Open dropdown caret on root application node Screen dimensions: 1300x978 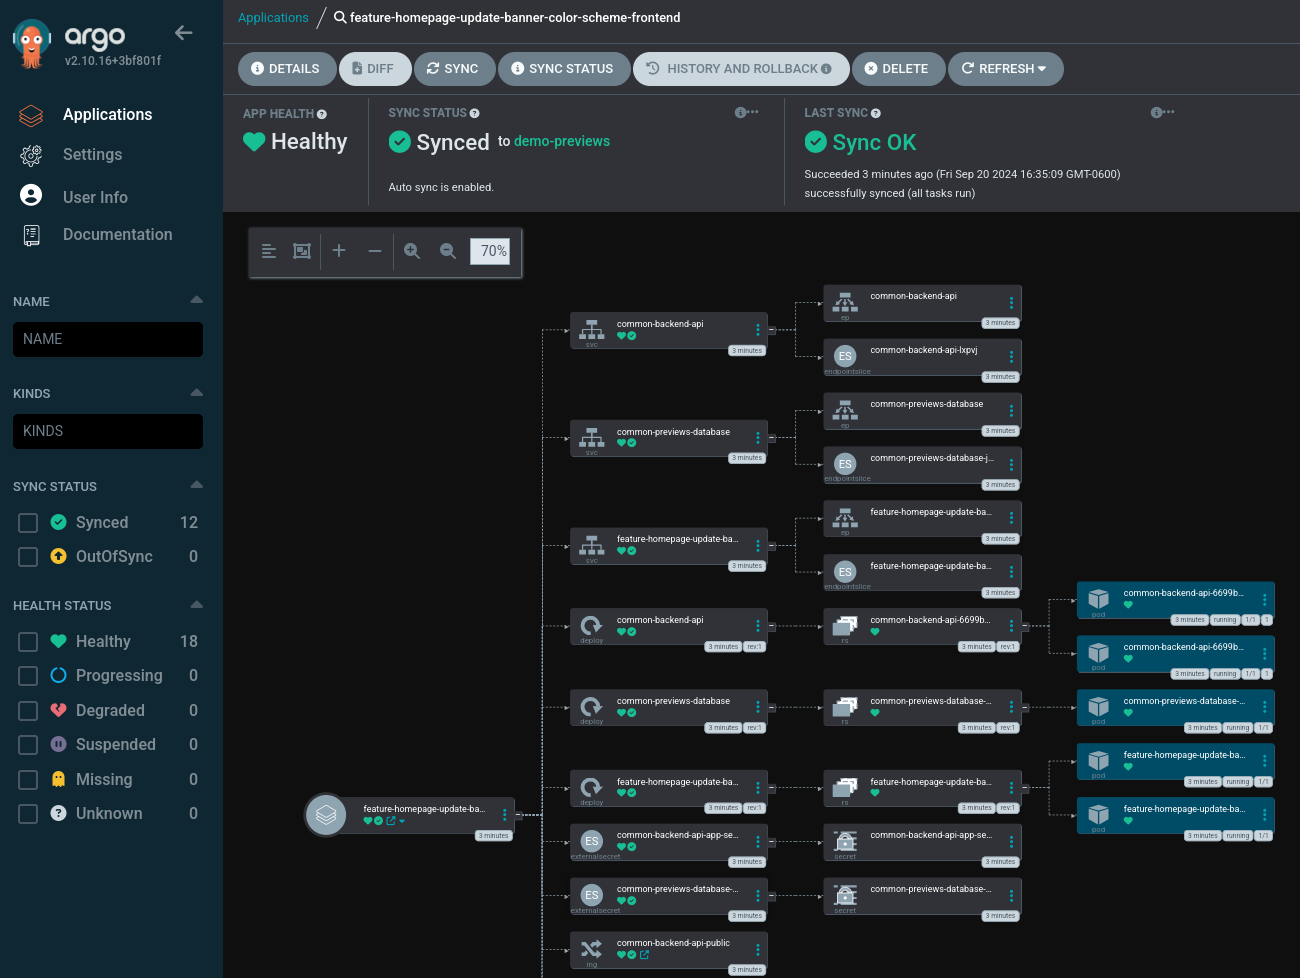pyautogui.click(x=402, y=821)
